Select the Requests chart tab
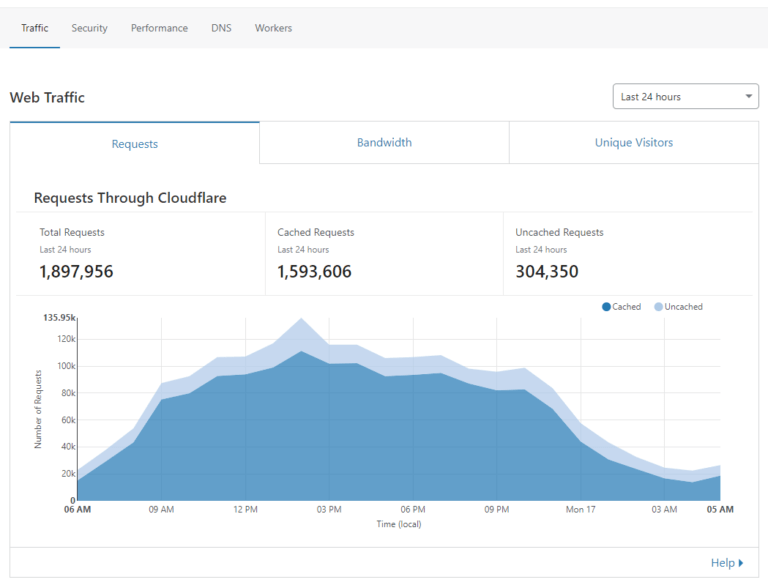 click(x=135, y=144)
